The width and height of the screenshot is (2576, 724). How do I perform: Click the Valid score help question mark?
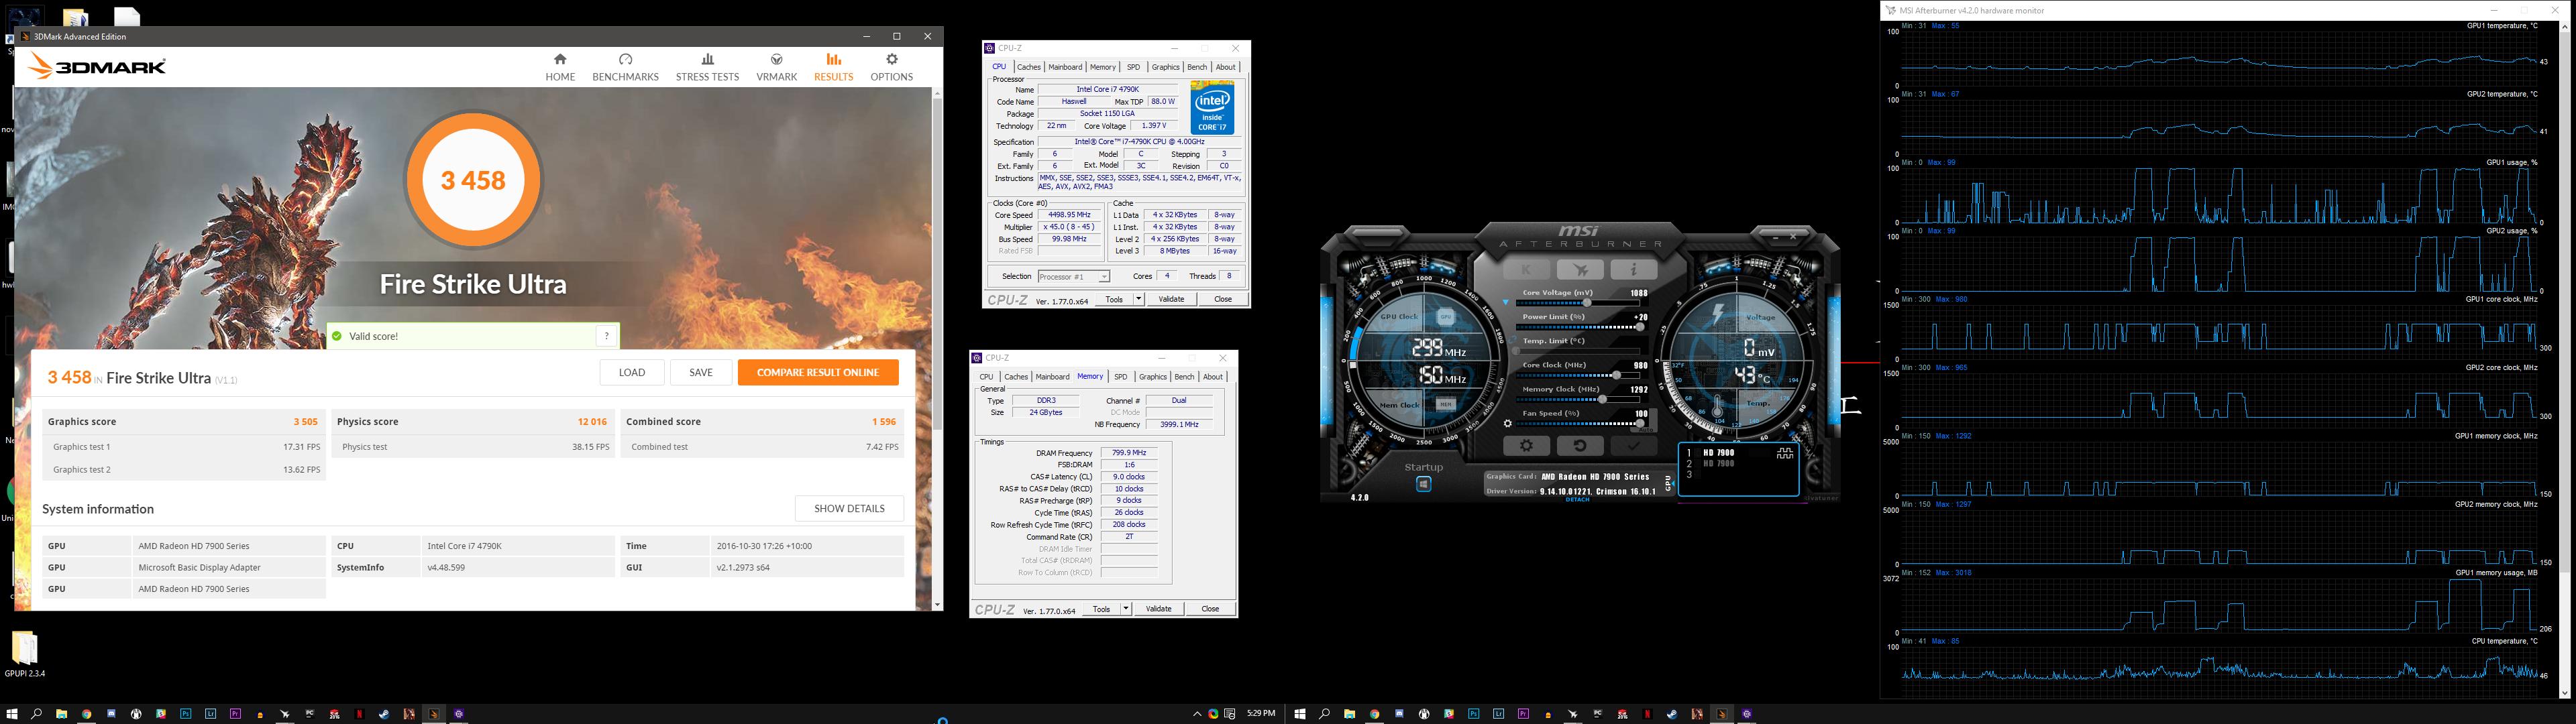coord(606,336)
